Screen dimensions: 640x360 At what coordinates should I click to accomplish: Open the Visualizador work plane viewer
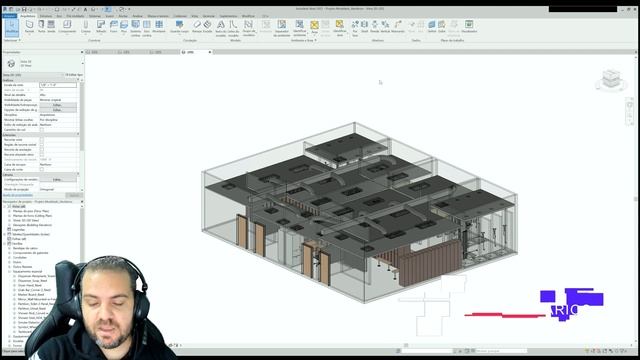pyautogui.click(x=469, y=27)
